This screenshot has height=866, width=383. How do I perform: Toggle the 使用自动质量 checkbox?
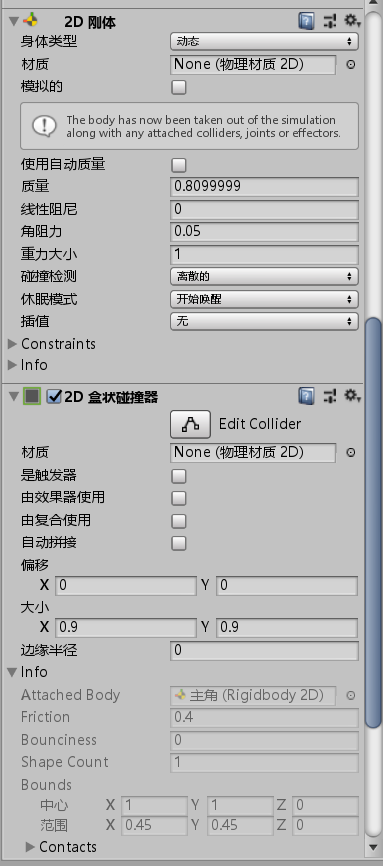[x=179, y=165]
